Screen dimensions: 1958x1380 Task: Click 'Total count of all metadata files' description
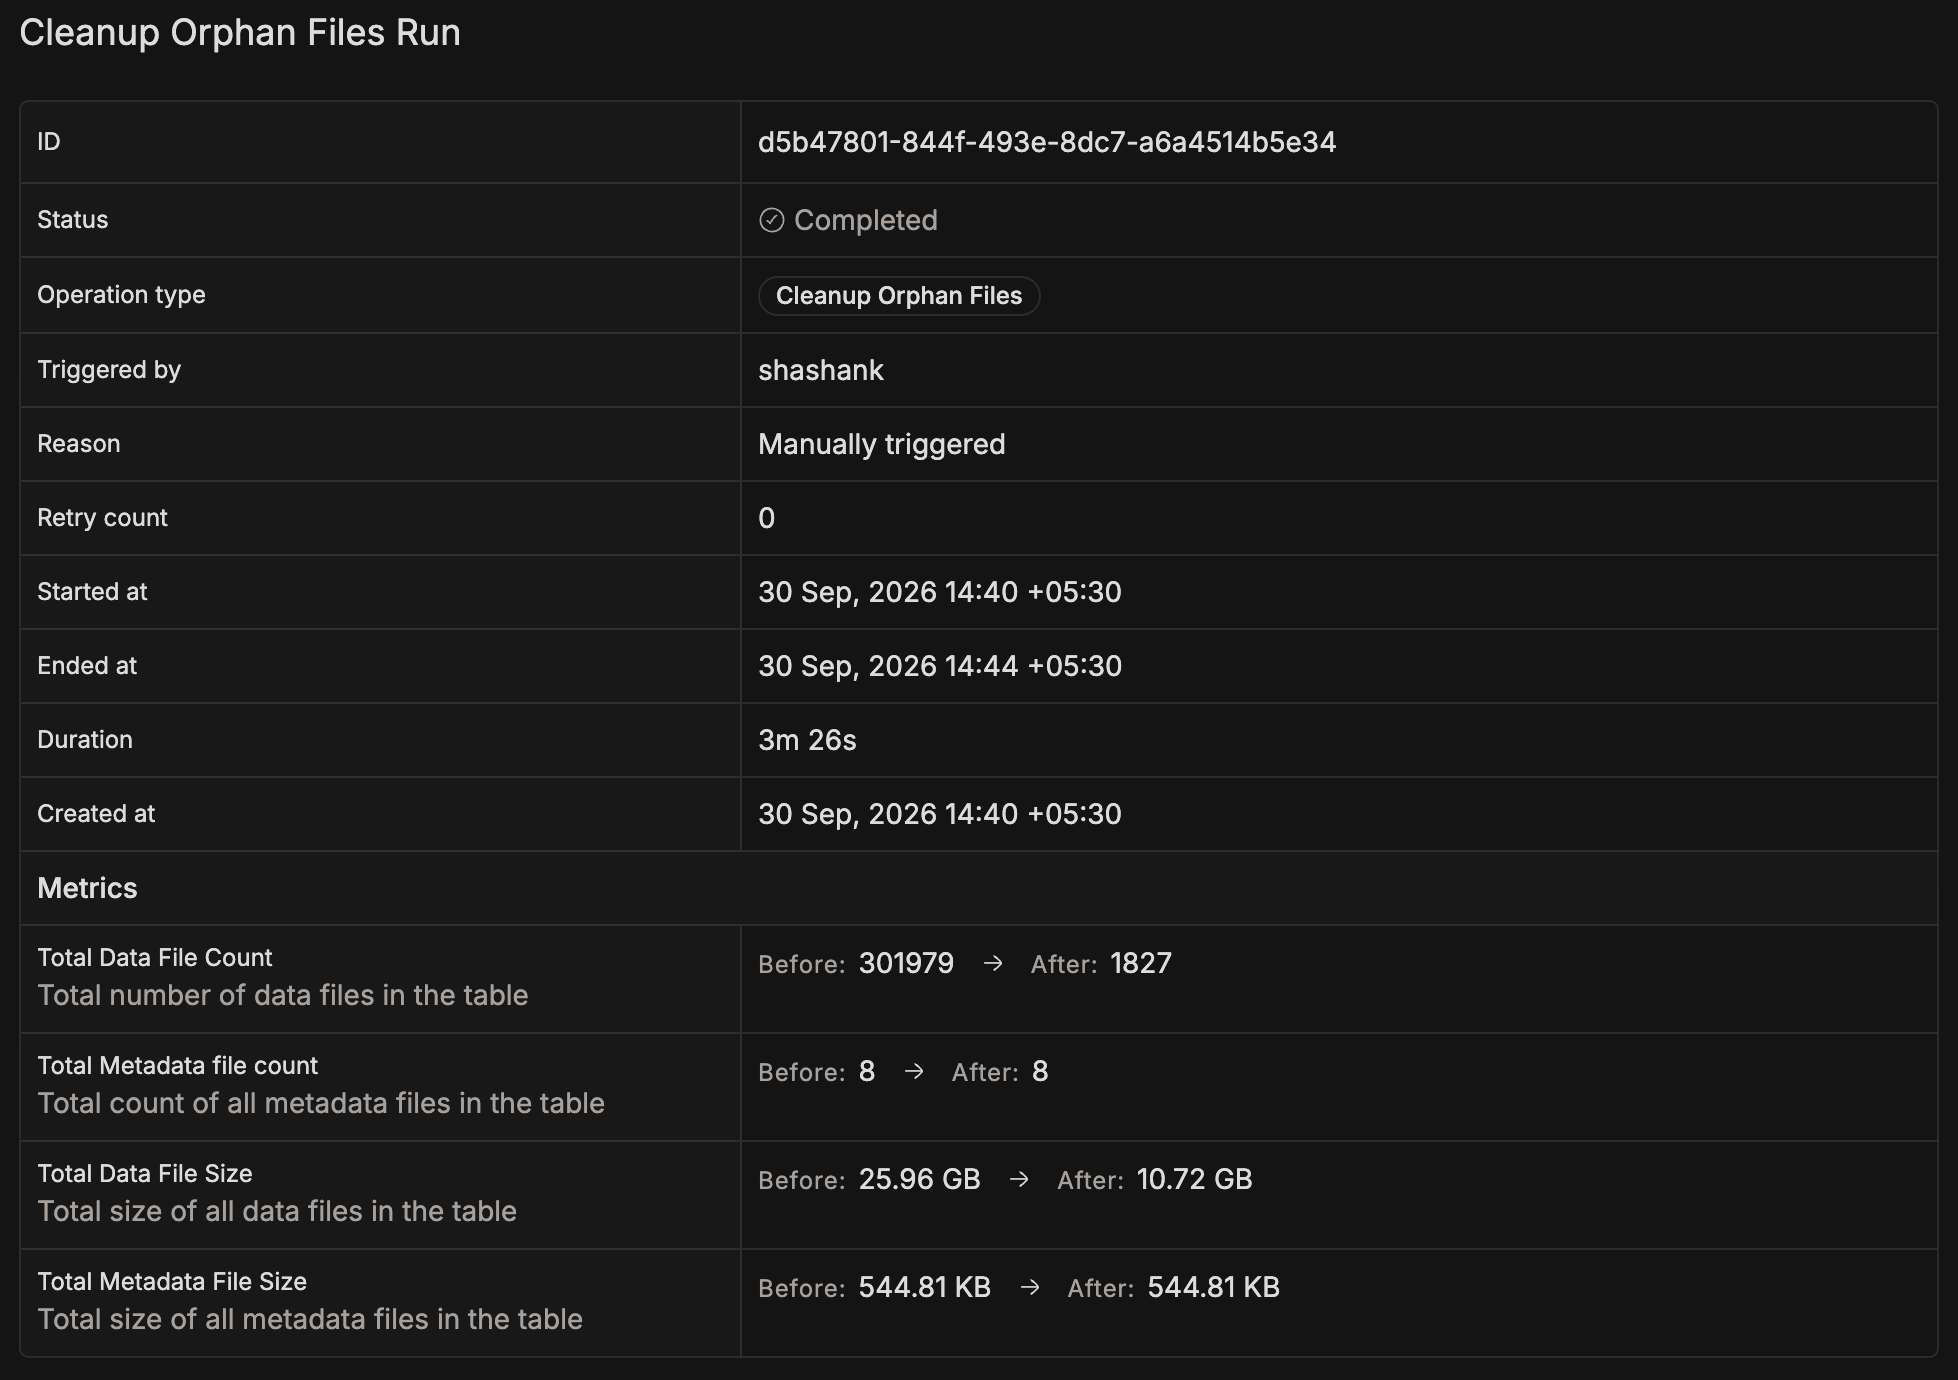pyautogui.click(x=321, y=1104)
